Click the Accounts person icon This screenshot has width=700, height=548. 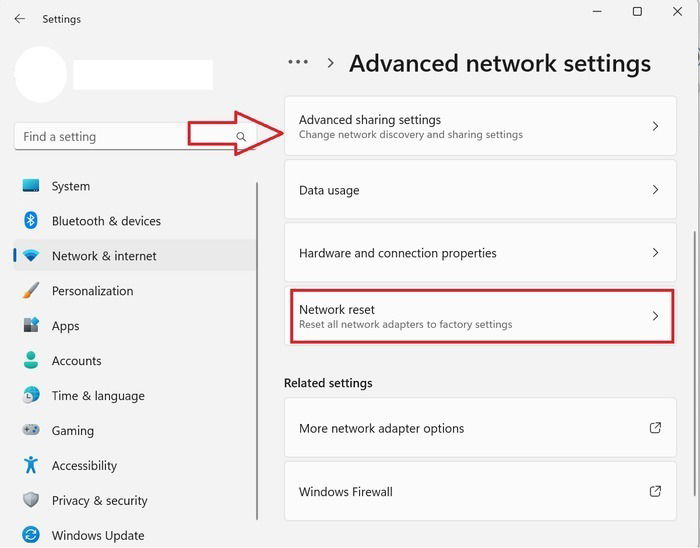(x=31, y=360)
